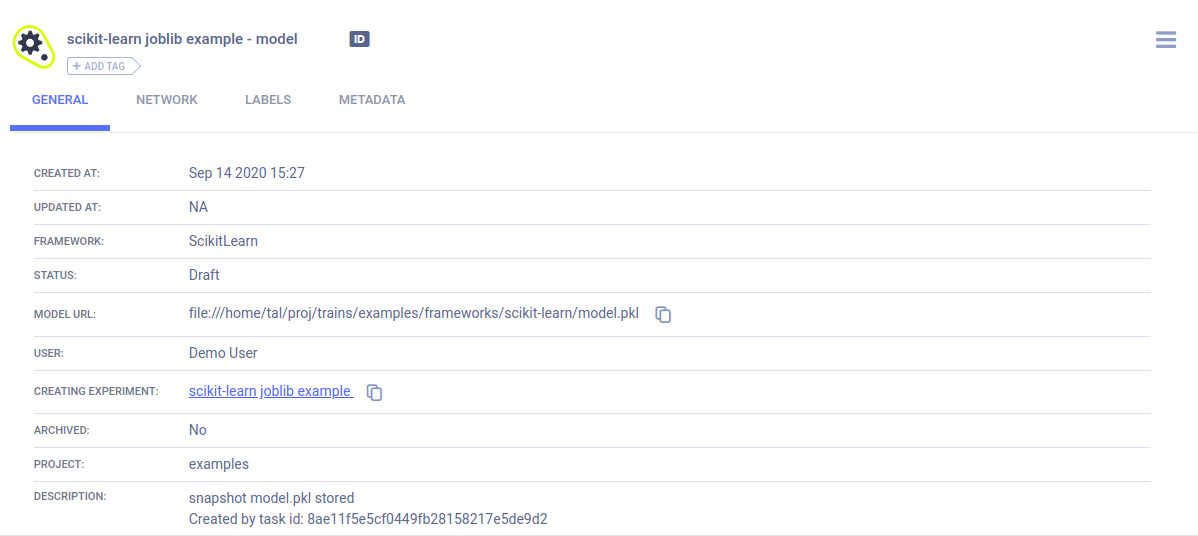The height and width of the screenshot is (536, 1198).
Task: Click the Draft status value
Action: click(204, 275)
